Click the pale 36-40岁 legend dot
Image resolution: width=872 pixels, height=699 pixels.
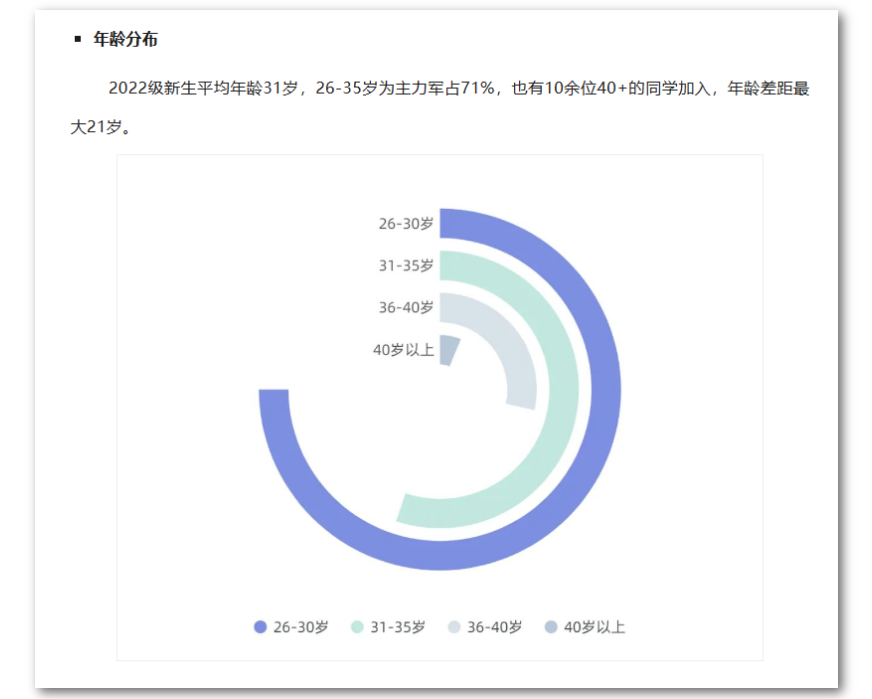click(x=454, y=627)
